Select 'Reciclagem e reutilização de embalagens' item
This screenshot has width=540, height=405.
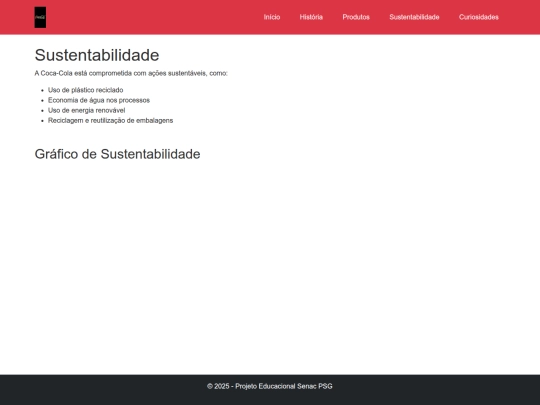pos(110,121)
